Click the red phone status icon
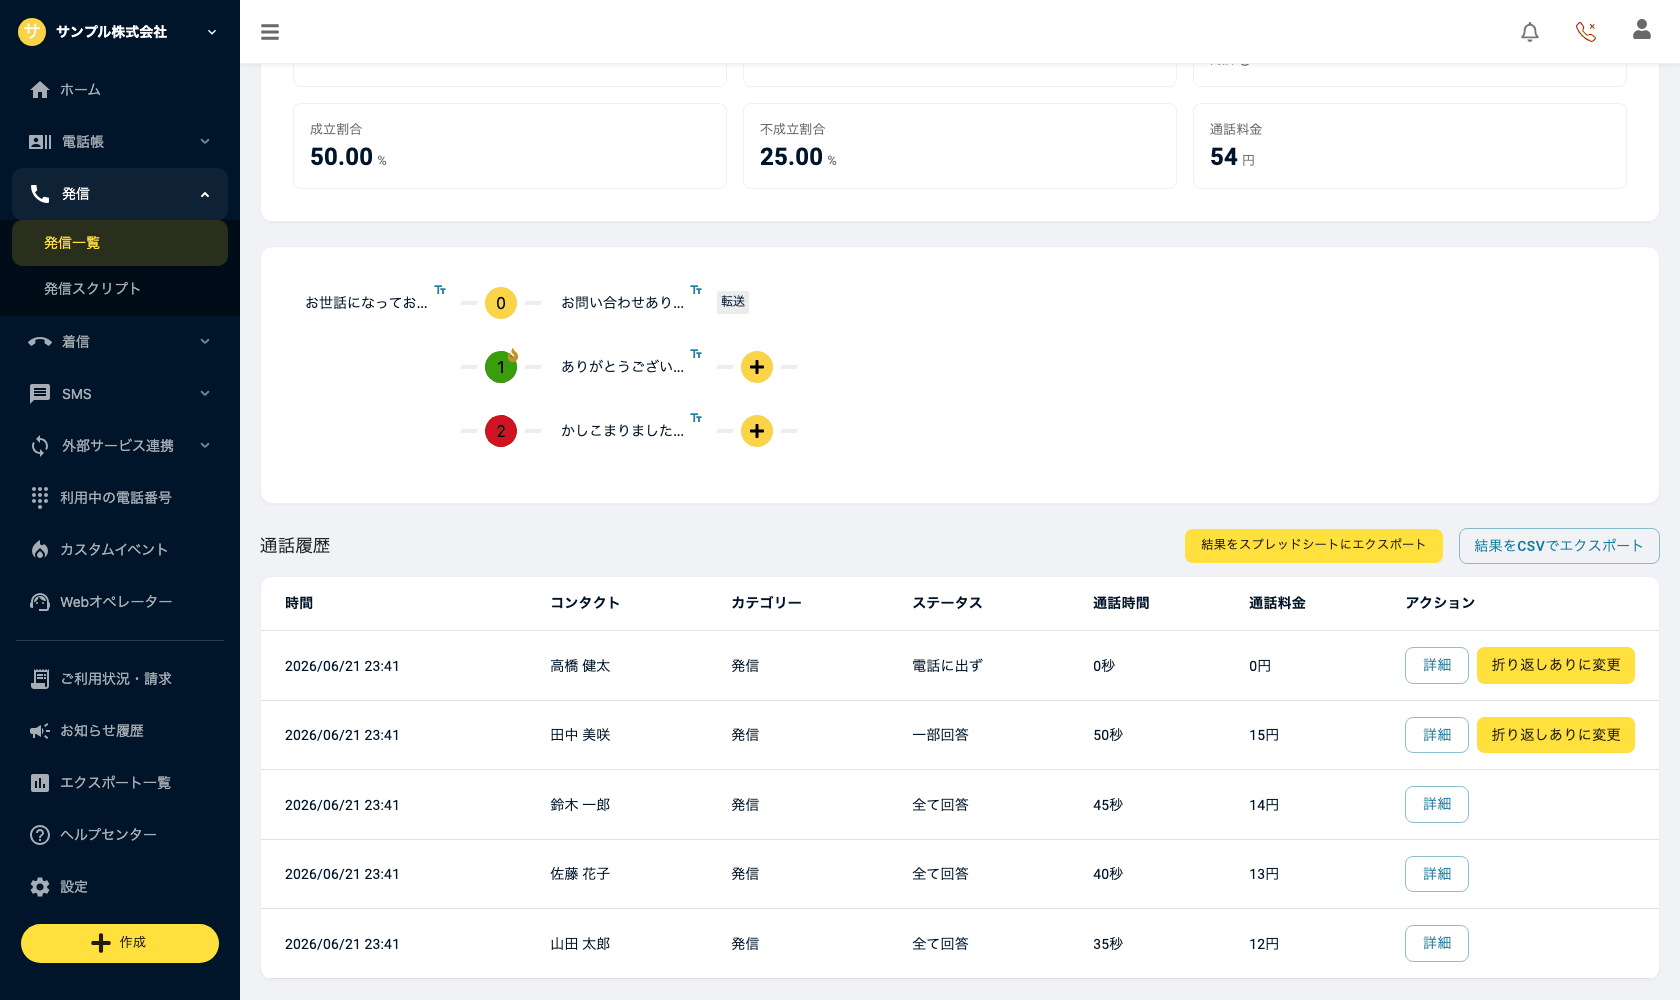 point(1586,32)
